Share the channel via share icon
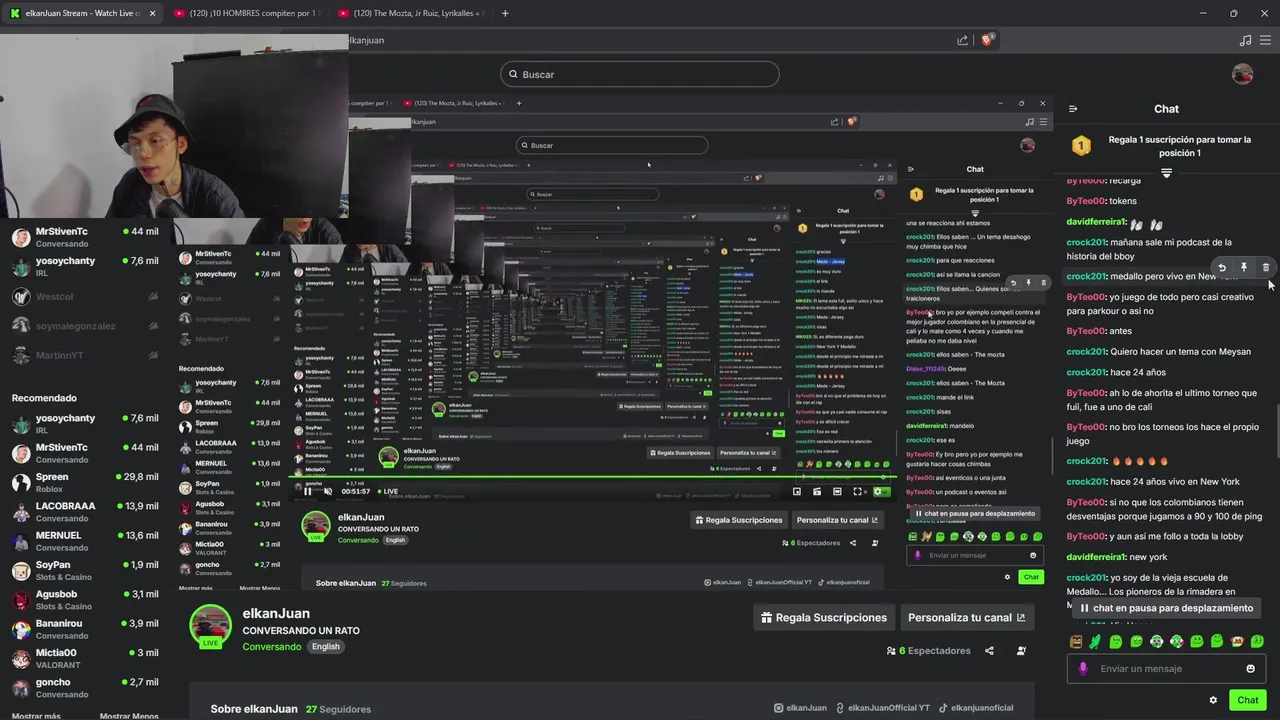Image resolution: width=1280 pixels, height=720 pixels. click(x=989, y=651)
